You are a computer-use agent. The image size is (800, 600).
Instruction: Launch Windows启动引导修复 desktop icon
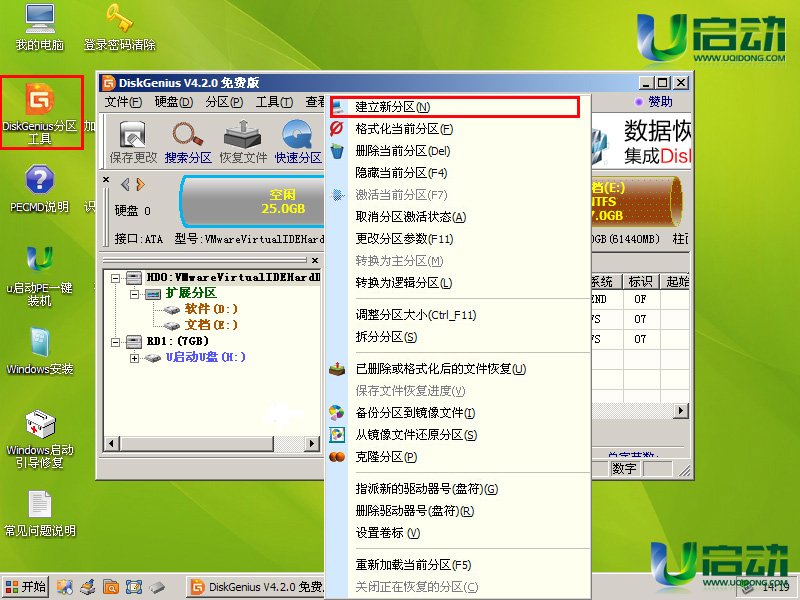click(x=40, y=439)
